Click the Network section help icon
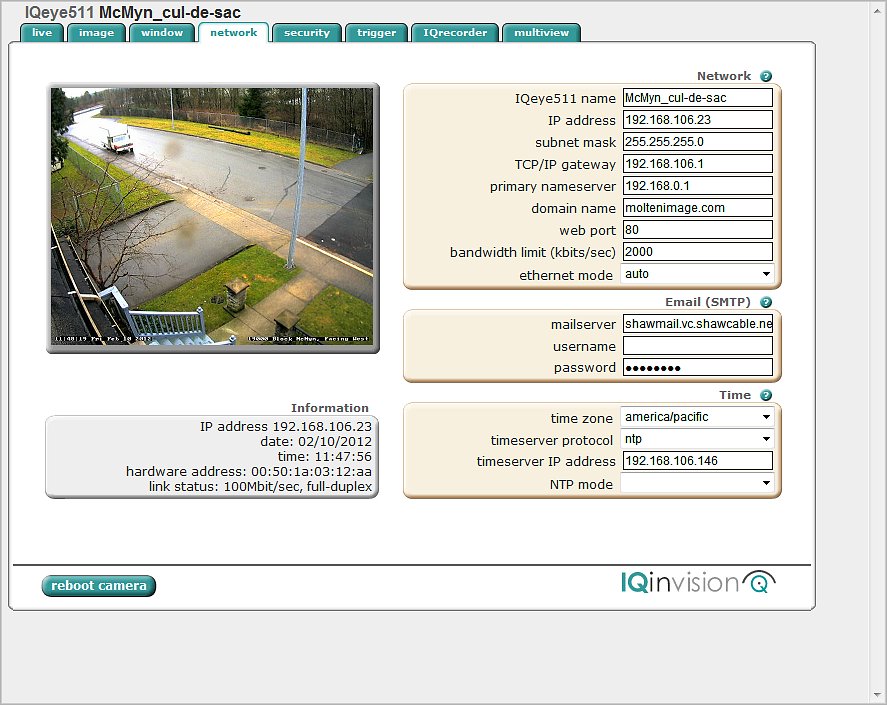 point(766,76)
